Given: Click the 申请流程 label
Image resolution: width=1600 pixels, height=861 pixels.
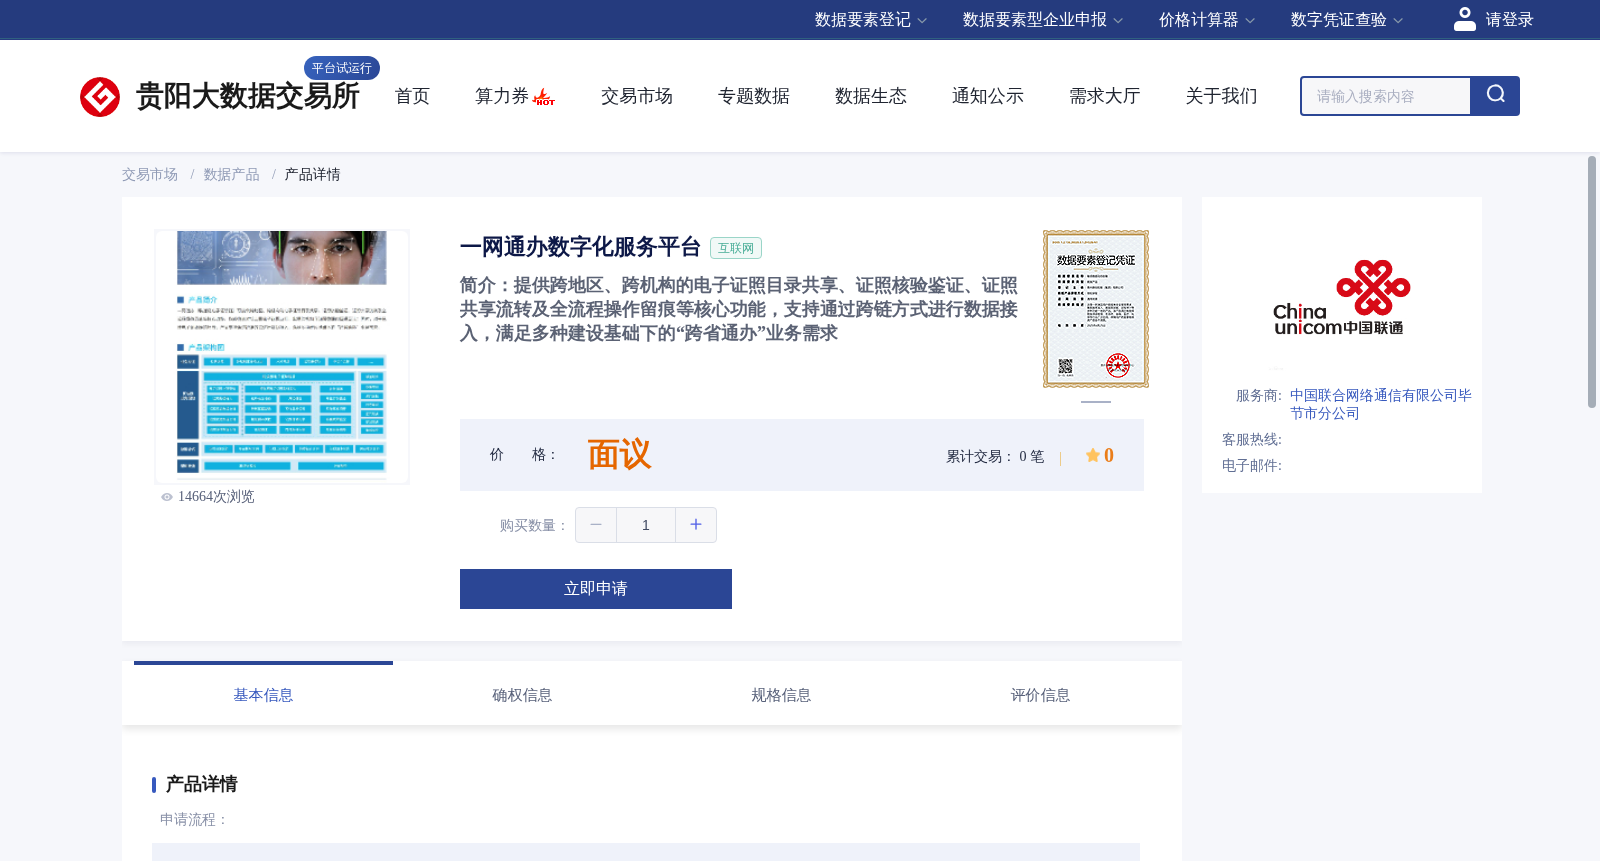Looking at the screenshot, I should click(193, 820).
